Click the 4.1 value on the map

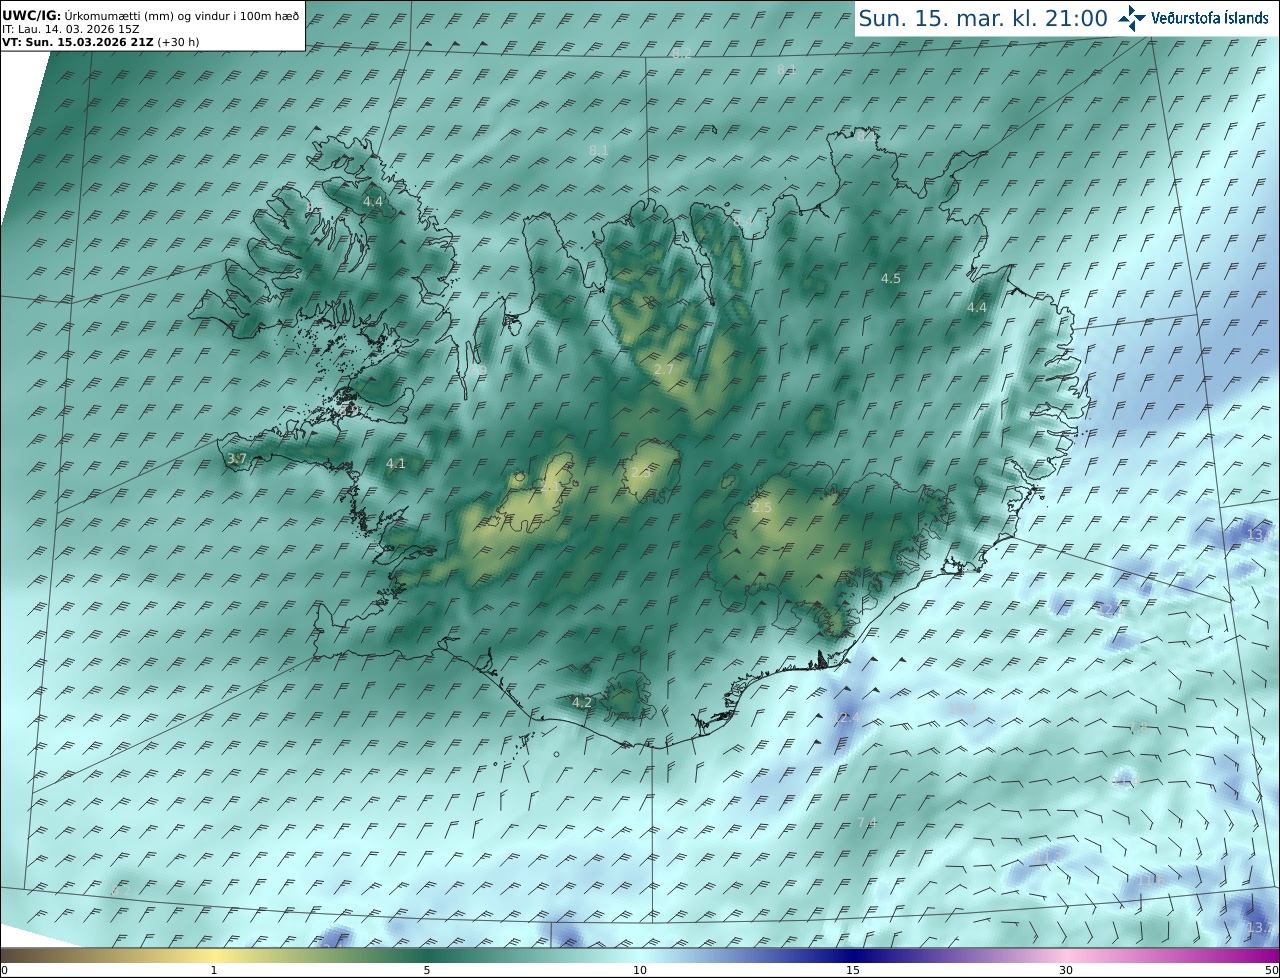coord(396,464)
